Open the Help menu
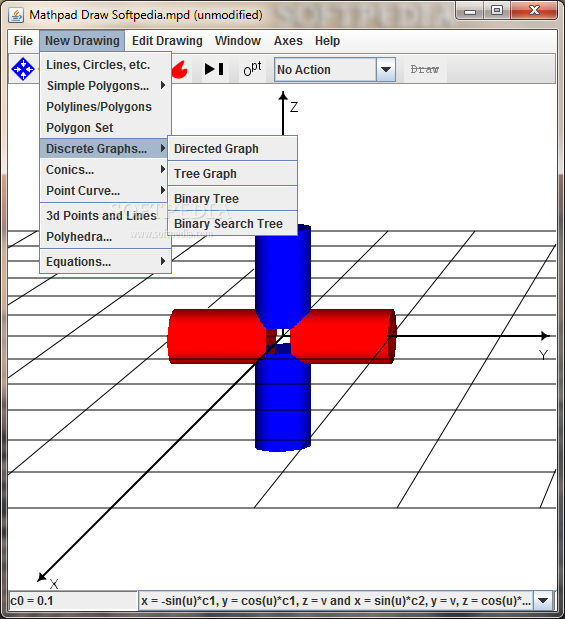 327,41
